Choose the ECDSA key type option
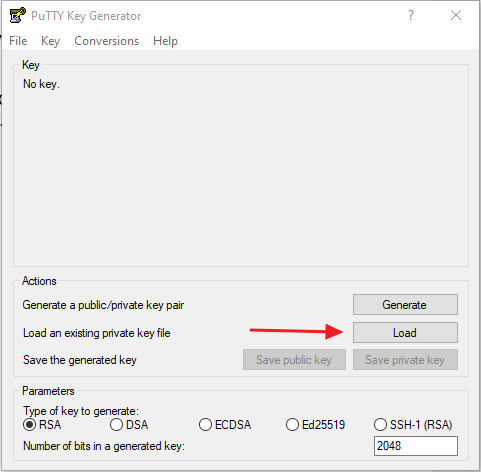The width and height of the screenshot is (481, 472). click(225, 425)
